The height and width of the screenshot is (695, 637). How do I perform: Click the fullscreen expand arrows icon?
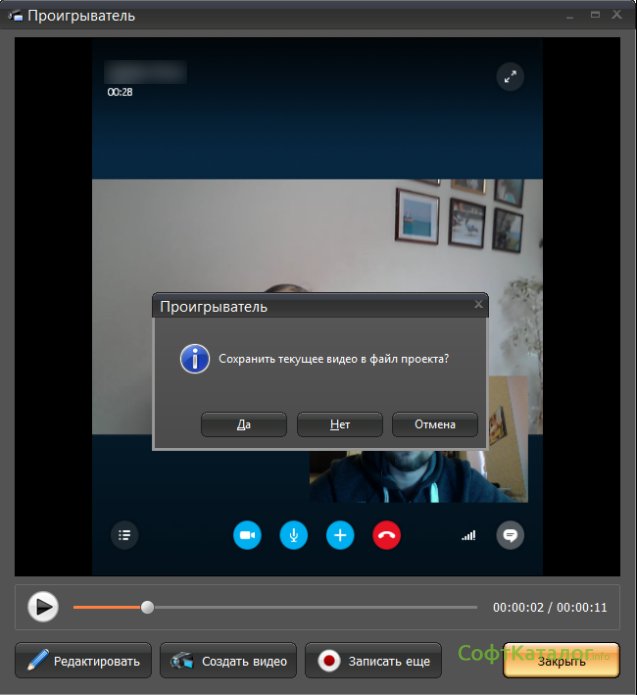510,78
